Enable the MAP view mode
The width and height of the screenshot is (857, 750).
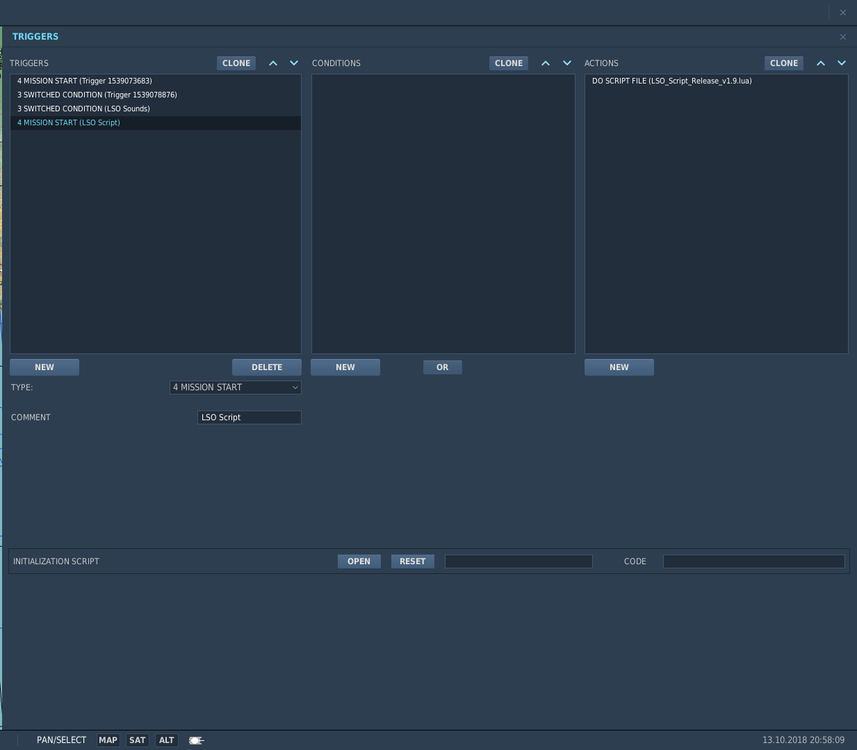click(x=108, y=740)
